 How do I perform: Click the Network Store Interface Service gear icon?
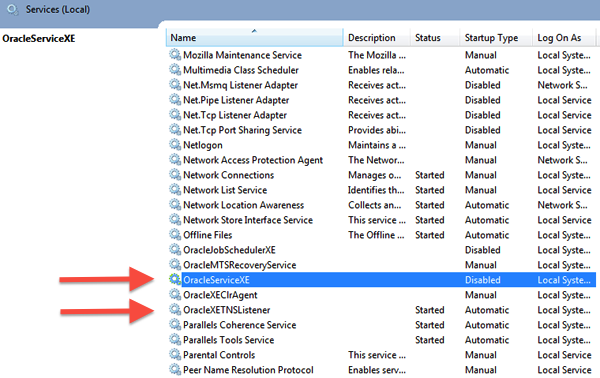(175, 220)
